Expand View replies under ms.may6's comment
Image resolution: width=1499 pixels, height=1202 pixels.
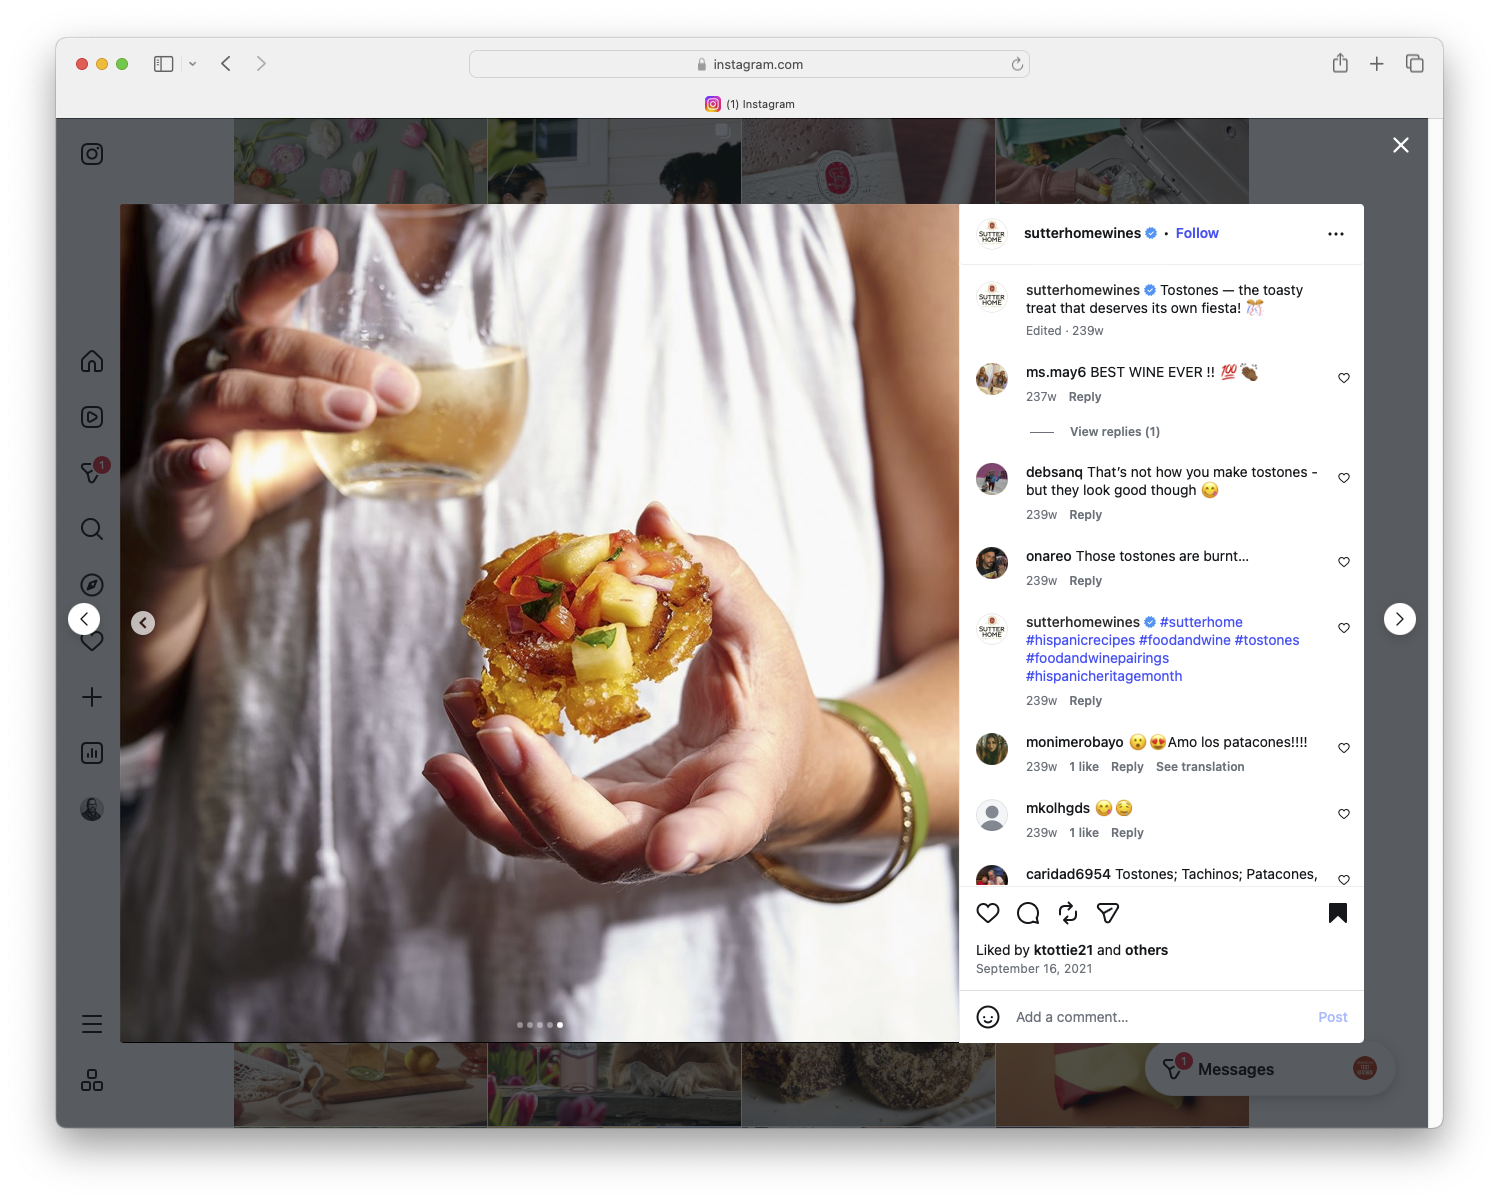1114,431
